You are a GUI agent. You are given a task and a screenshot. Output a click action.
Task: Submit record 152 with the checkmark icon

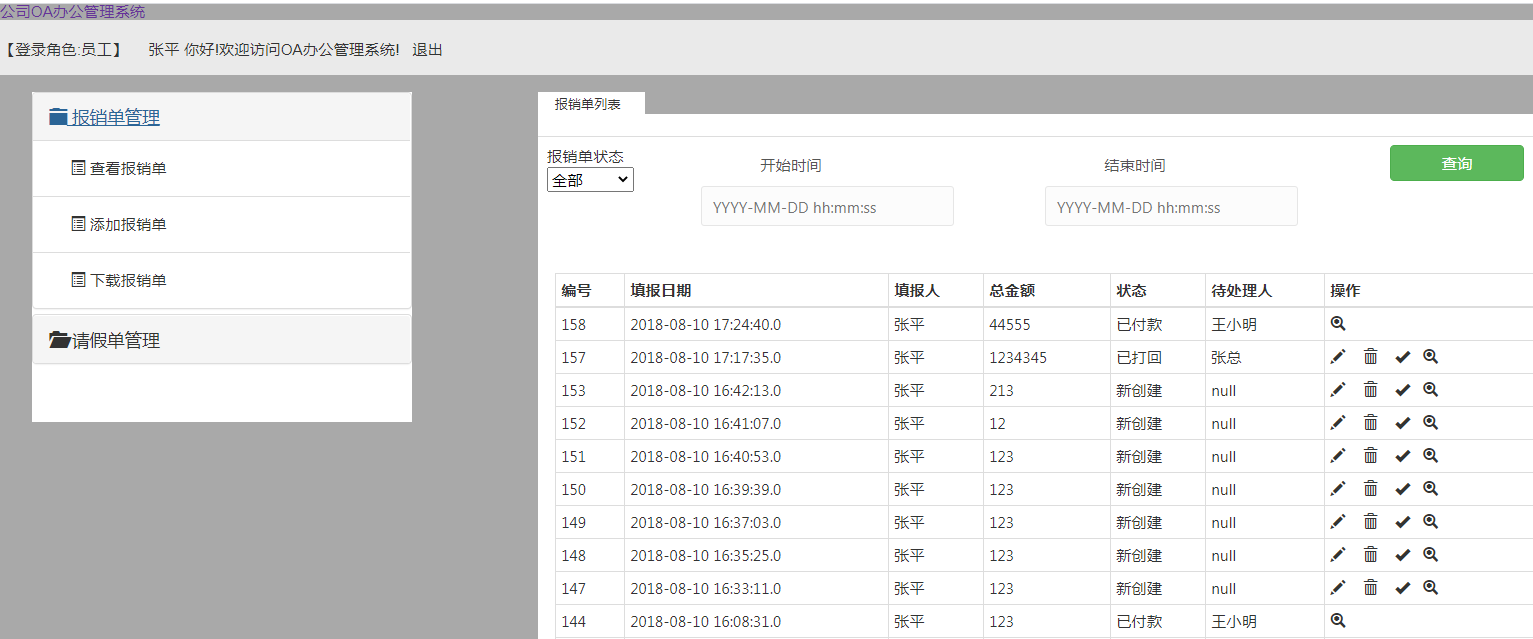(x=1402, y=423)
